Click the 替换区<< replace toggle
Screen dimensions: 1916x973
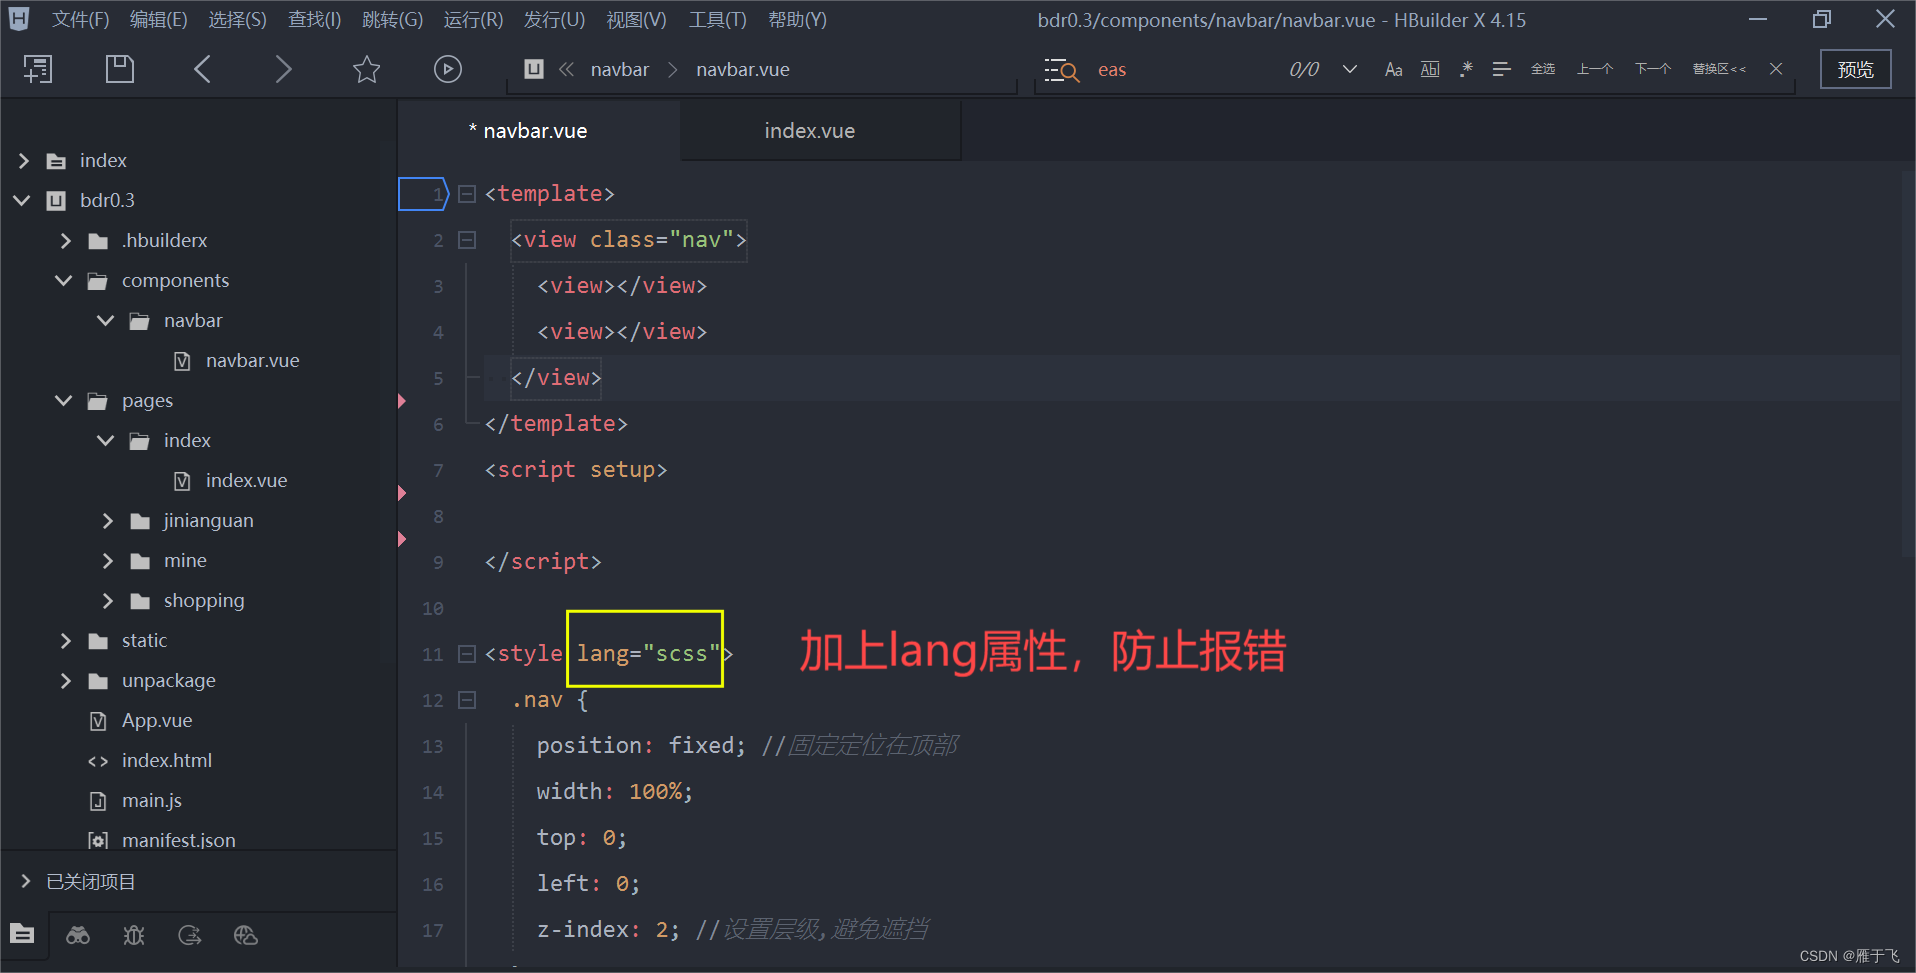coord(1719,69)
